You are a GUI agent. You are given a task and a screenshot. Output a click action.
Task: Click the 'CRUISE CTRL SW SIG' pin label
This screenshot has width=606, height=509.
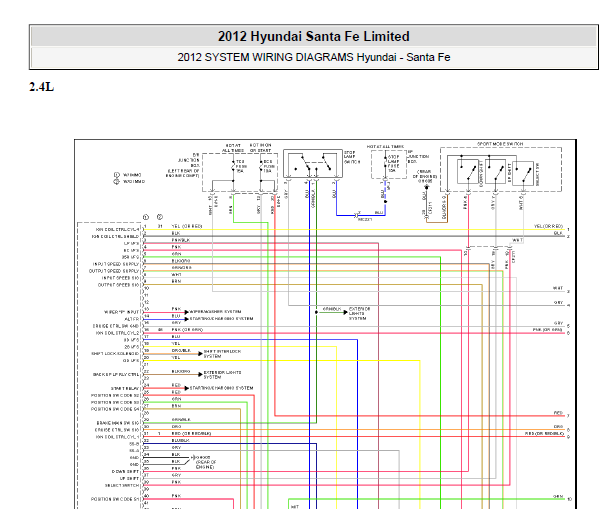[117, 430]
